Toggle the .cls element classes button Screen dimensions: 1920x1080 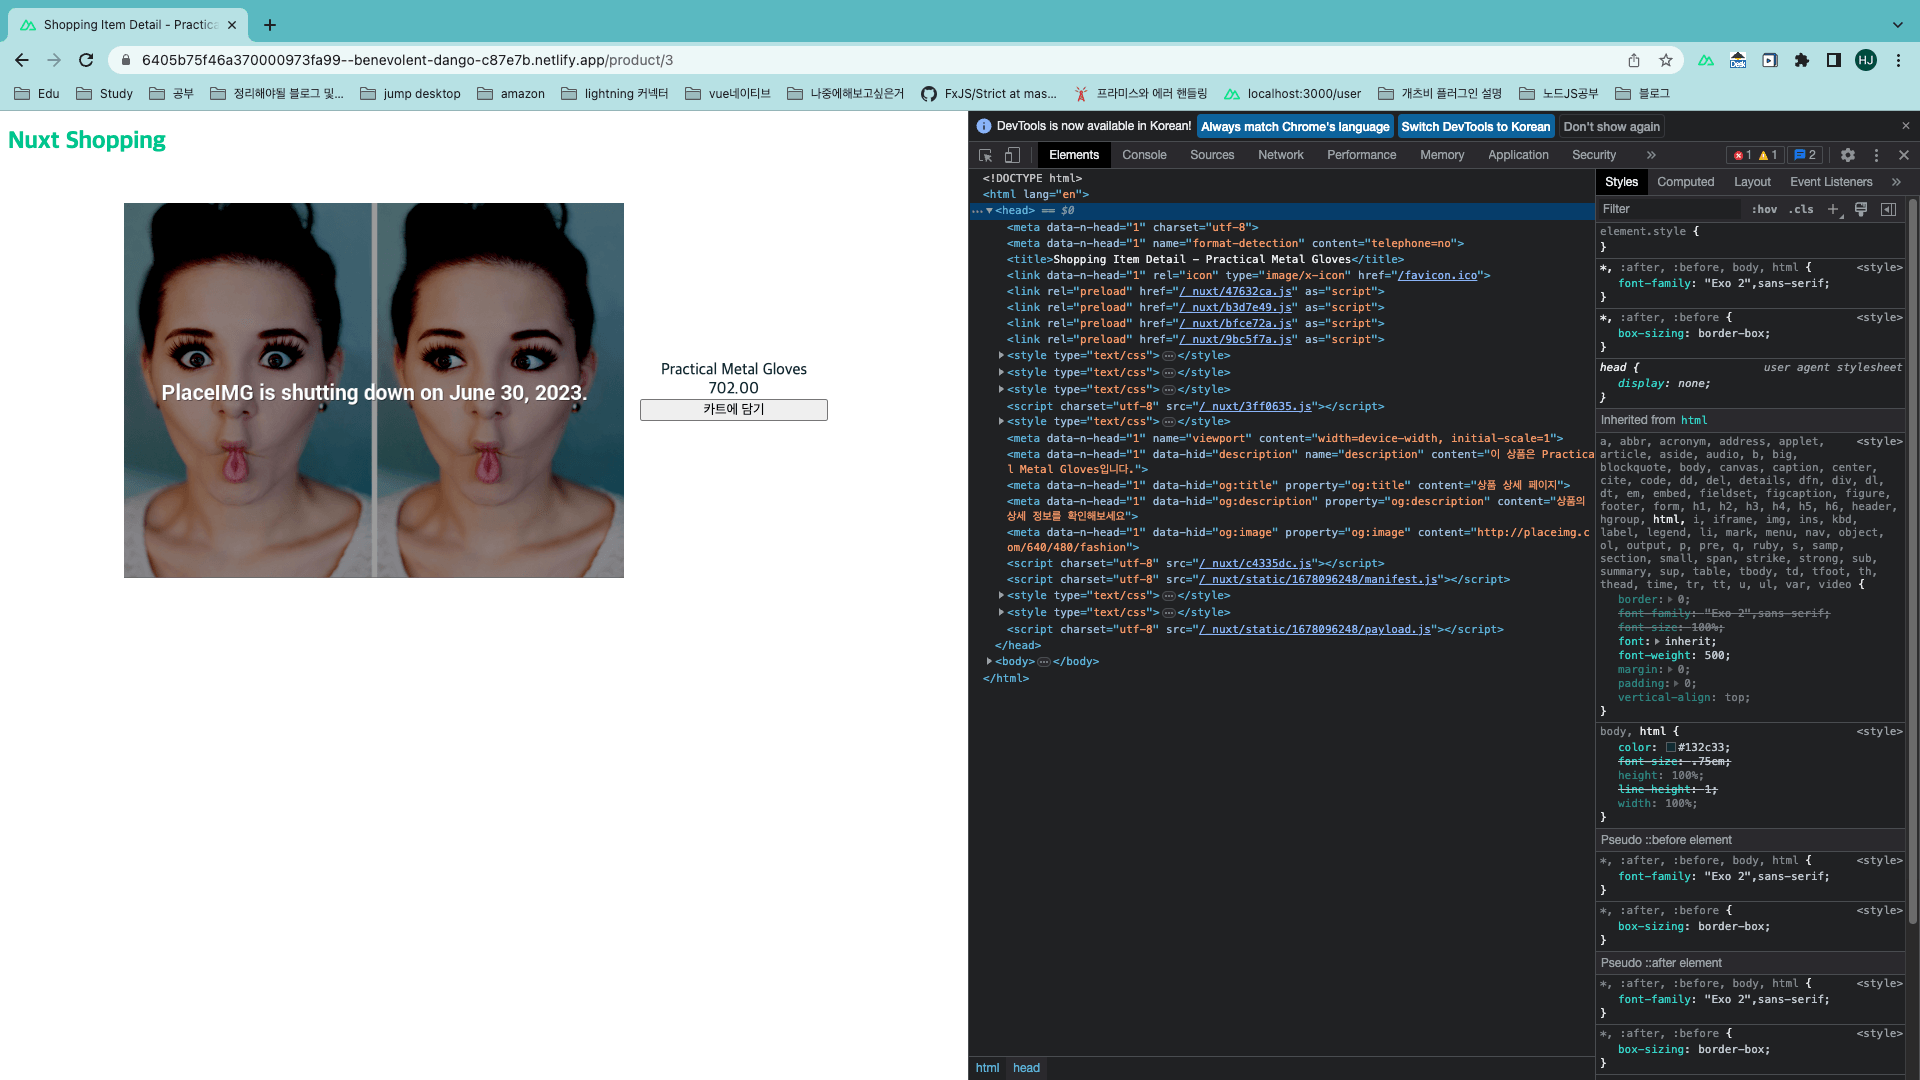1801,209
